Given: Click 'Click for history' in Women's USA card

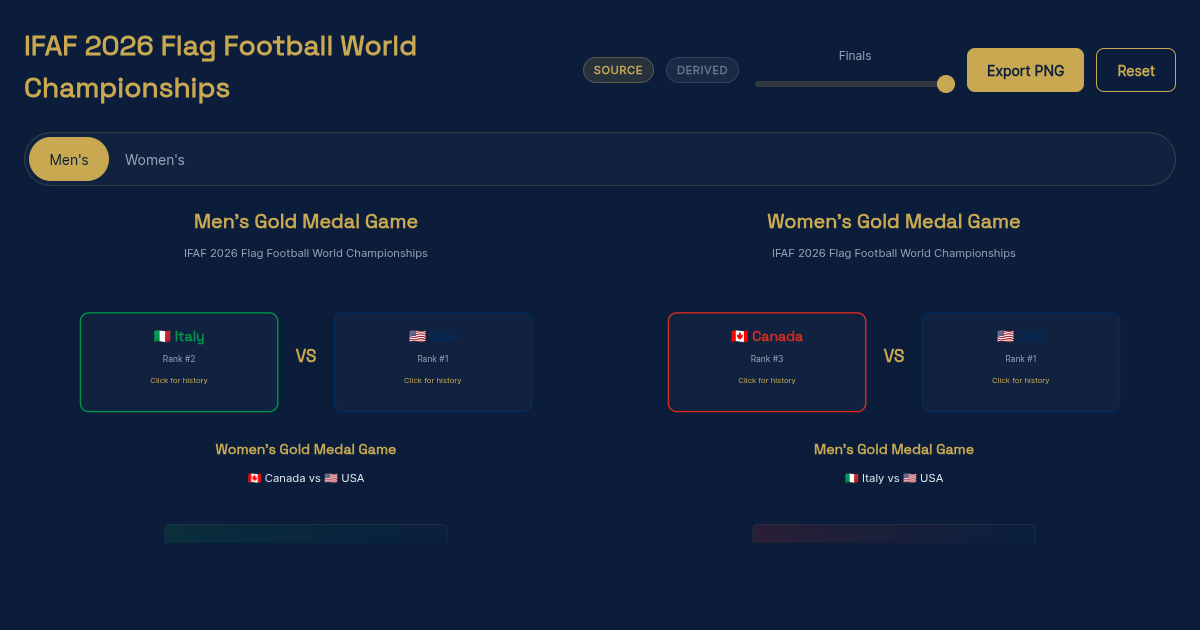Looking at the screenshot, I should [1021, 380].
